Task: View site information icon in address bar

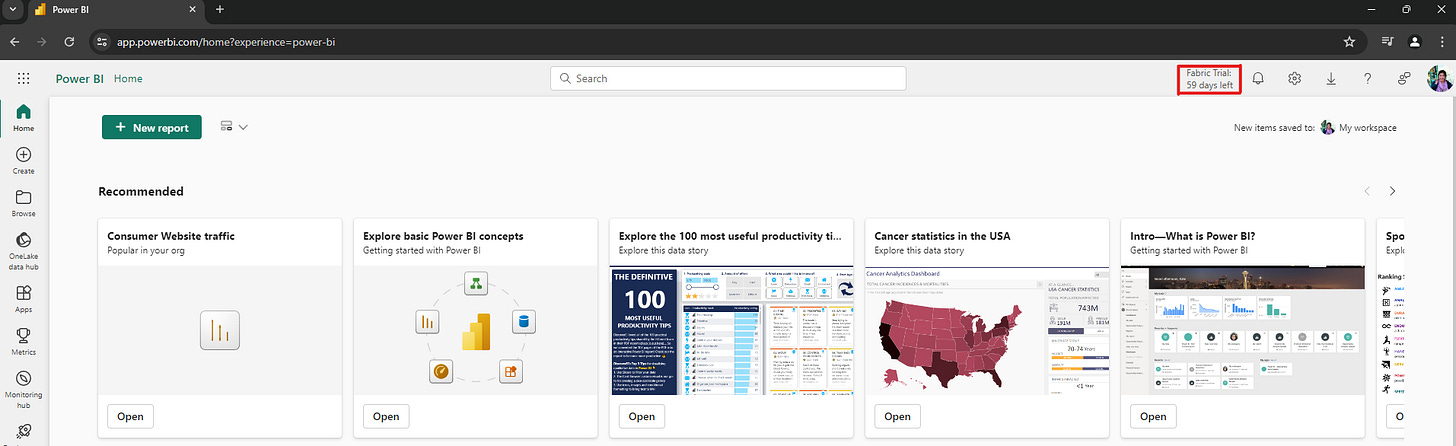Action: point(101,42)
